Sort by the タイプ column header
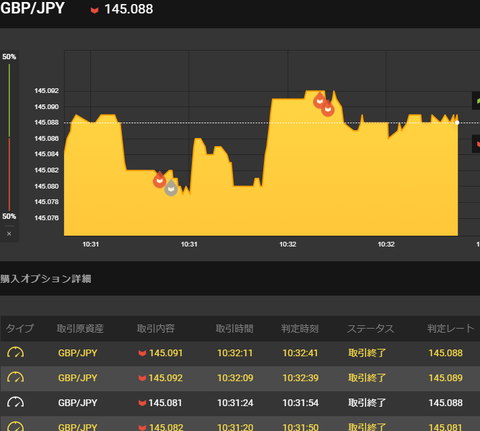The image size is (480, 431). click(x=20, y=328)
